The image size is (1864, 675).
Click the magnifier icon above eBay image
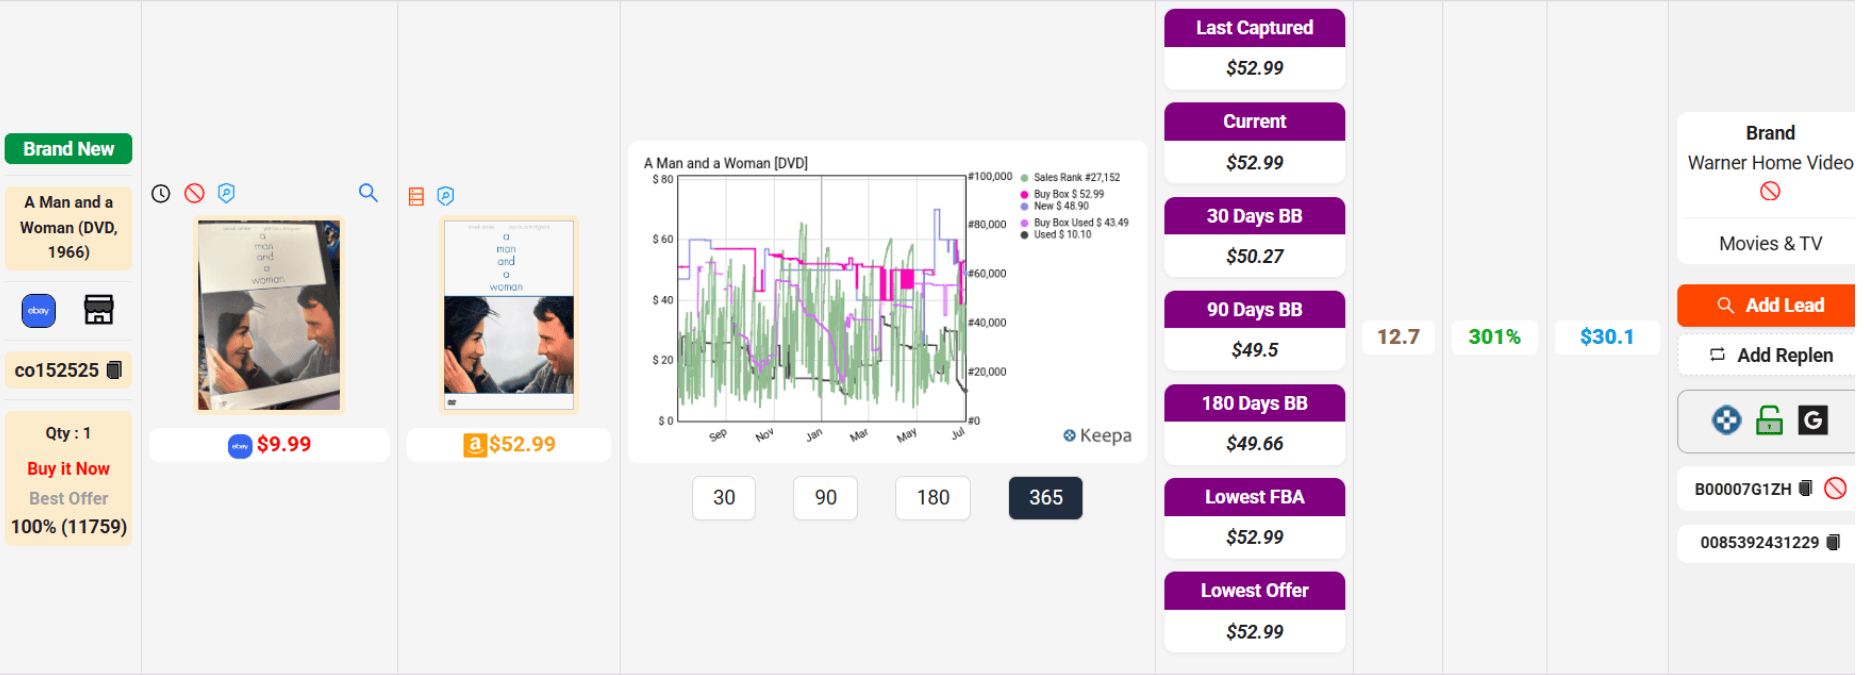(x=368, y=193)
